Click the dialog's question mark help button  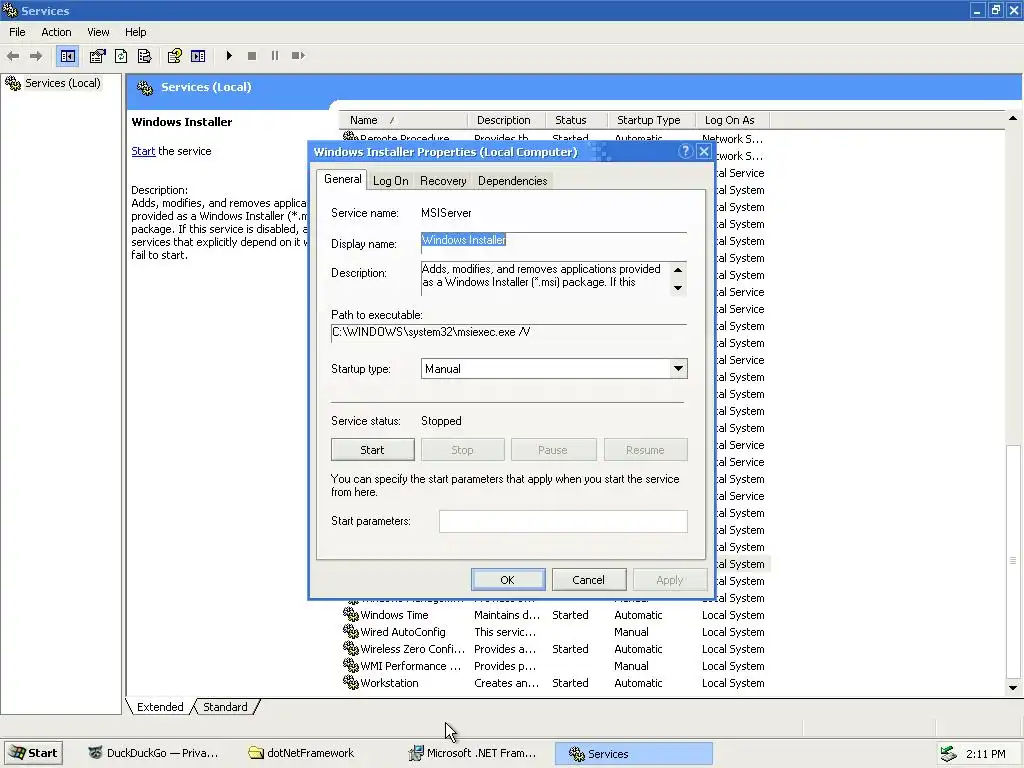point(684,152)
